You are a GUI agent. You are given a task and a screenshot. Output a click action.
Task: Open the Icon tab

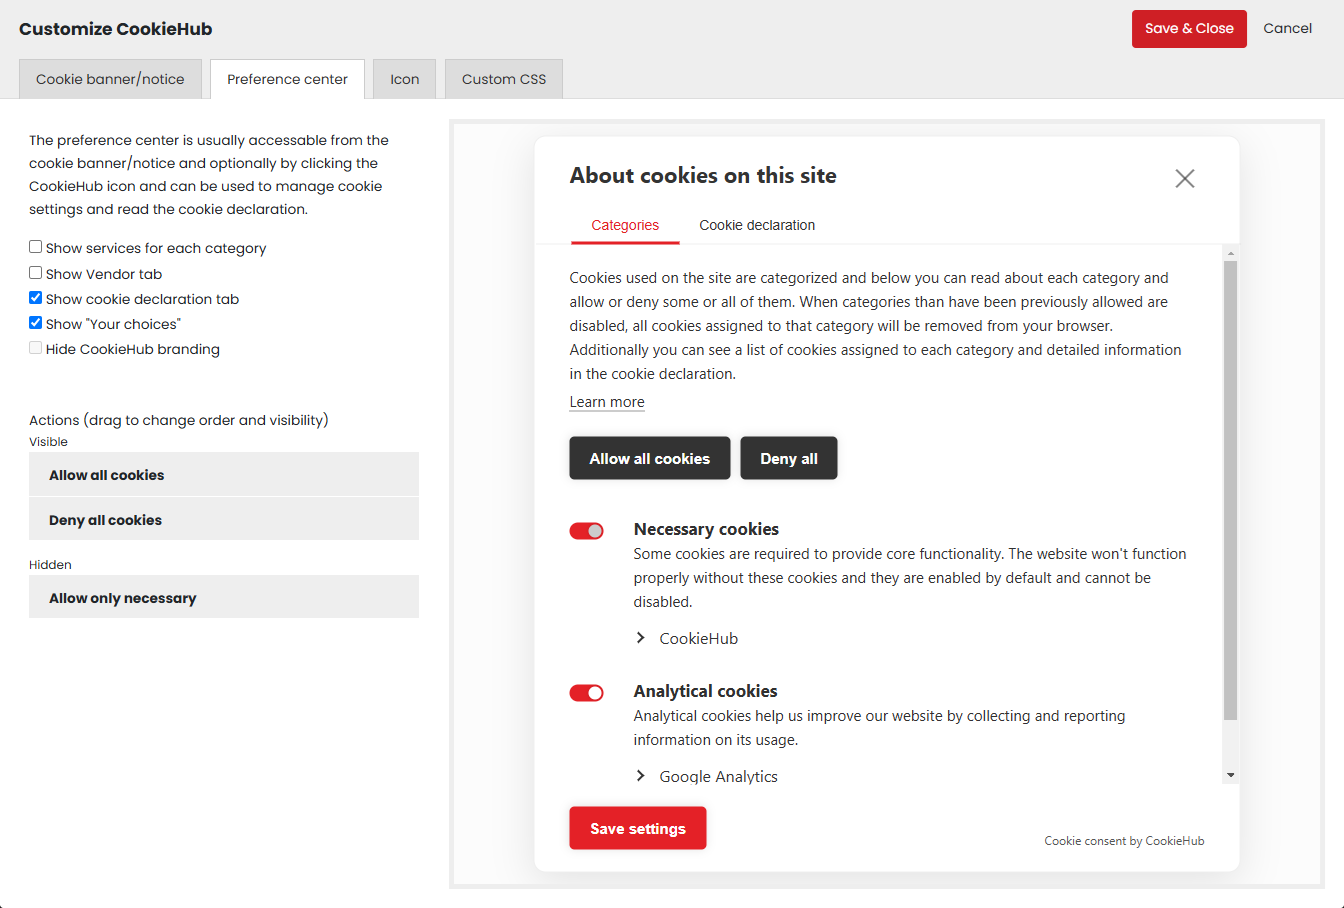pos(404,79)
